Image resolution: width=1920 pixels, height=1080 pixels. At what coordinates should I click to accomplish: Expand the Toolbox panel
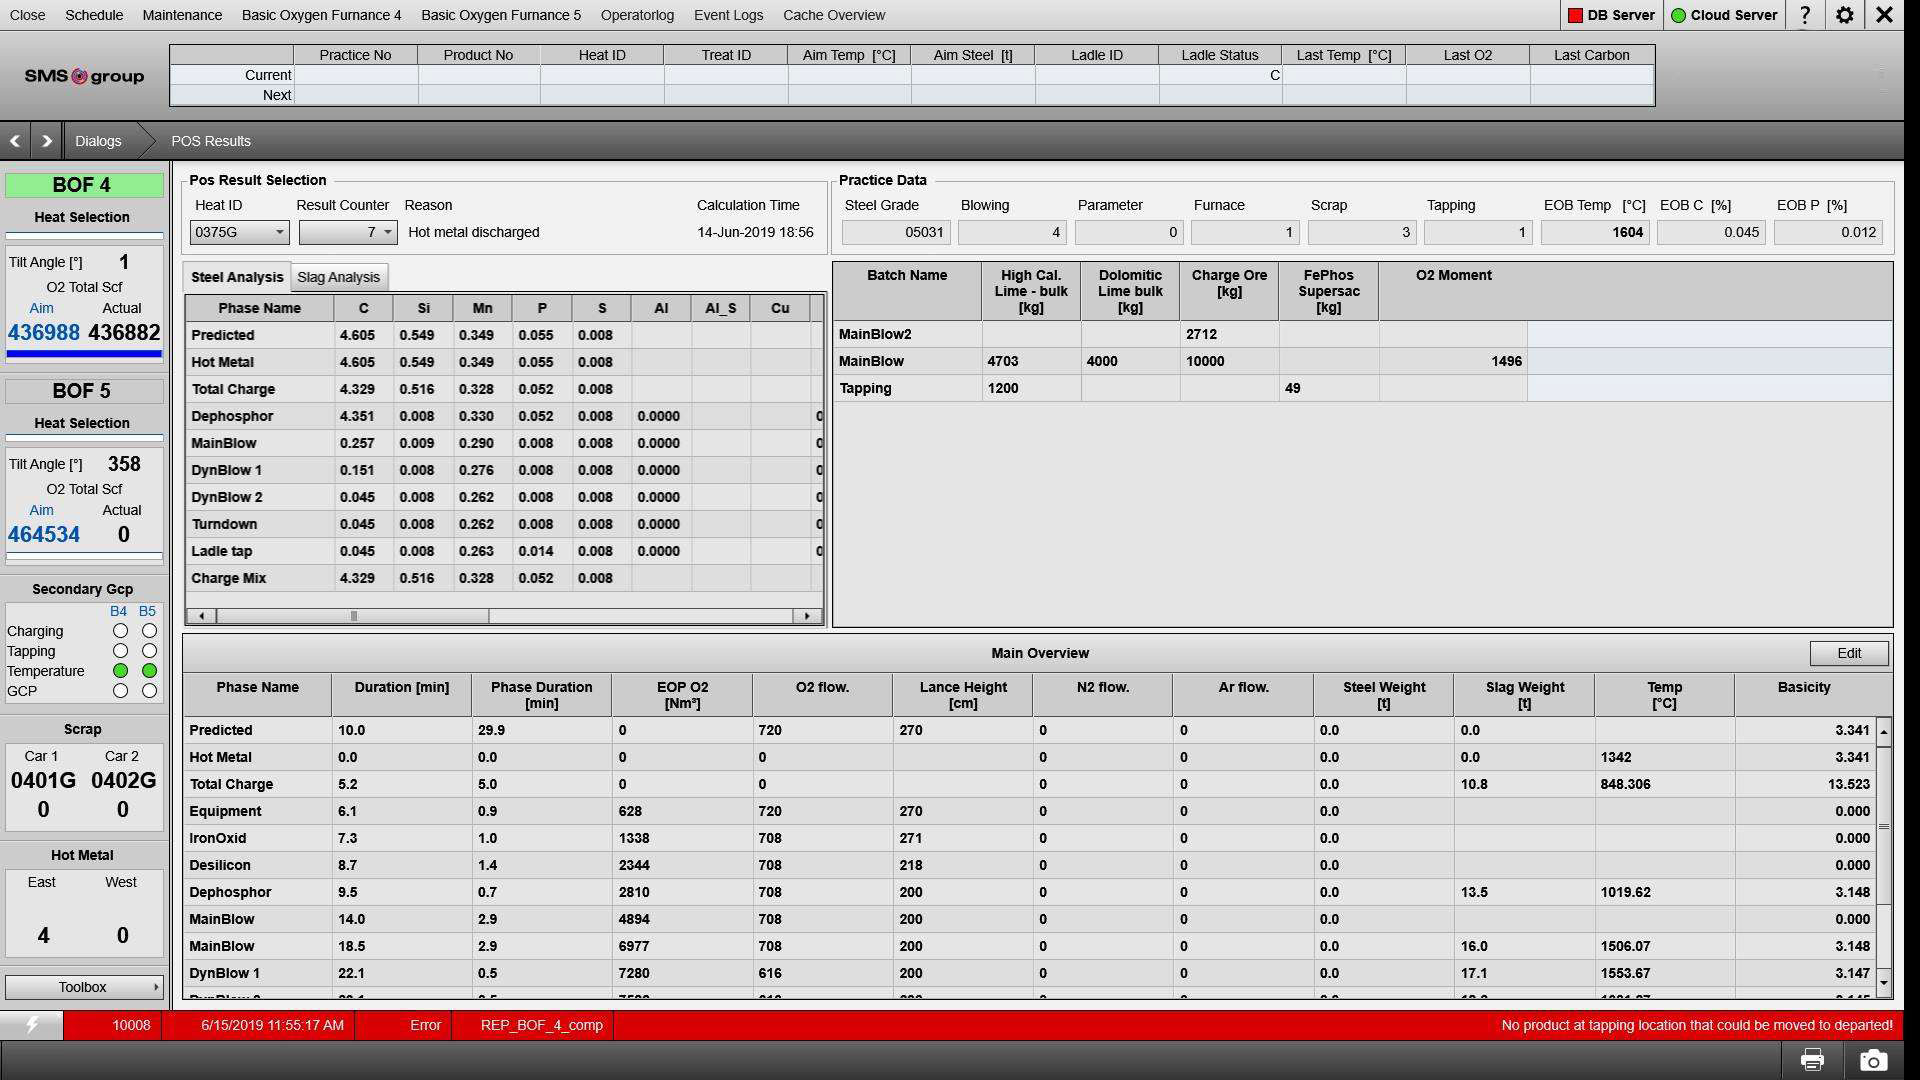pos(83,987)
